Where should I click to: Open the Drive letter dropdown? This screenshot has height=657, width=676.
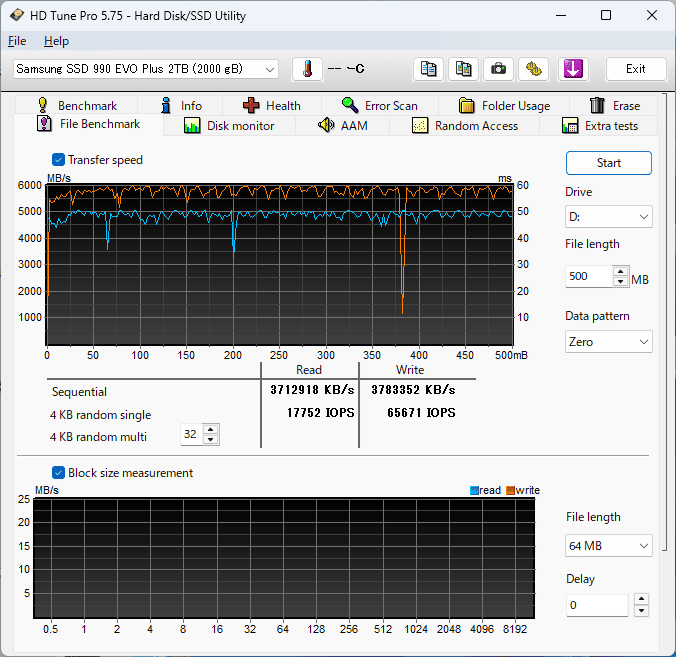pyautogui.click(x=608, y=216)
